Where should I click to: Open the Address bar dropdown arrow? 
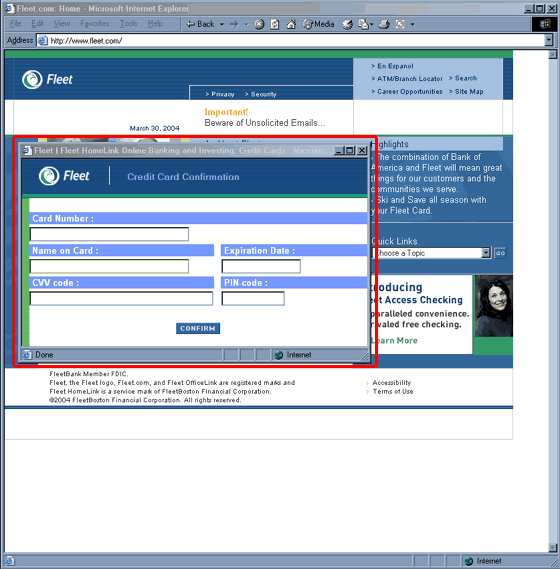click(x=549, y=40)
